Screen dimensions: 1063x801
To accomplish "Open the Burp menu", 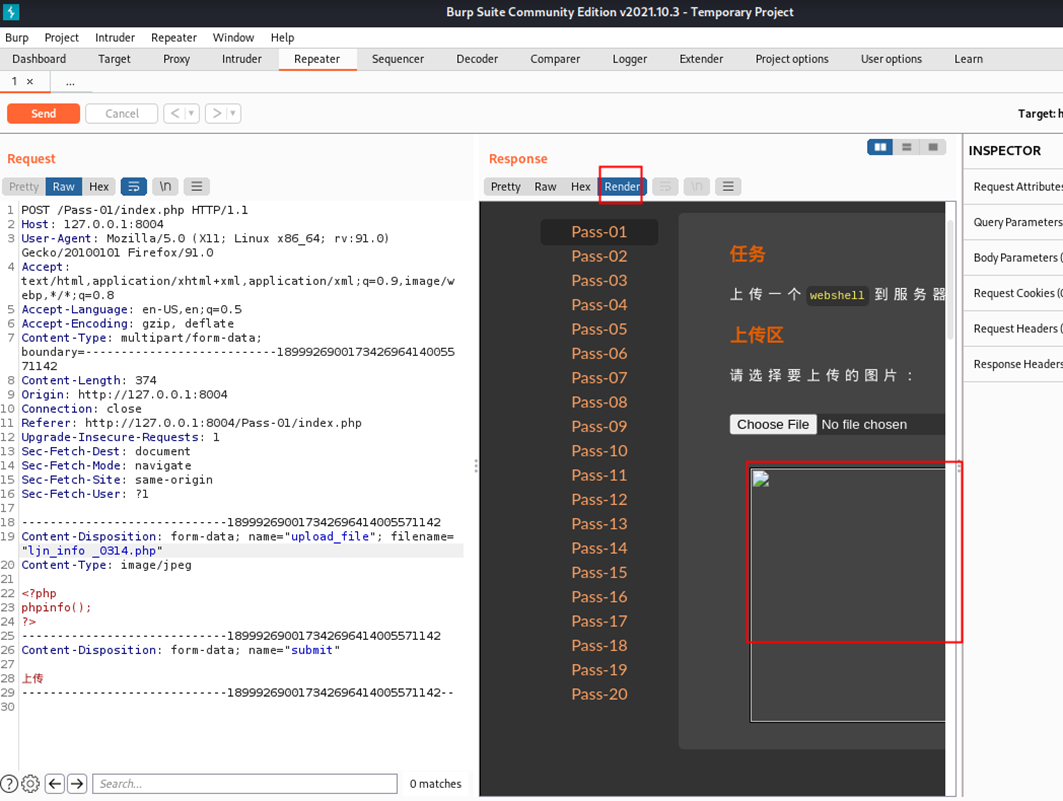I will 17,37.
